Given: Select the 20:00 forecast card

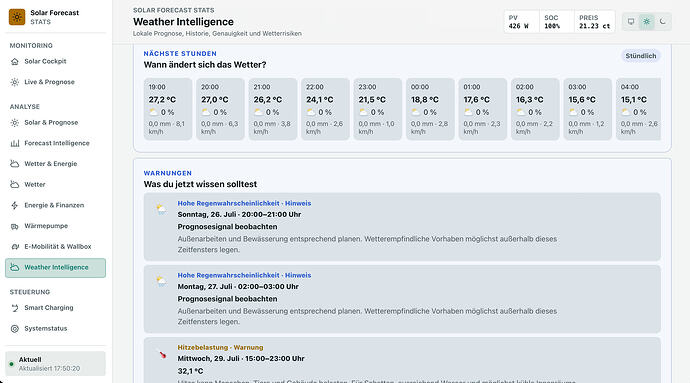Looking at the screenshot, I should 220,109.
